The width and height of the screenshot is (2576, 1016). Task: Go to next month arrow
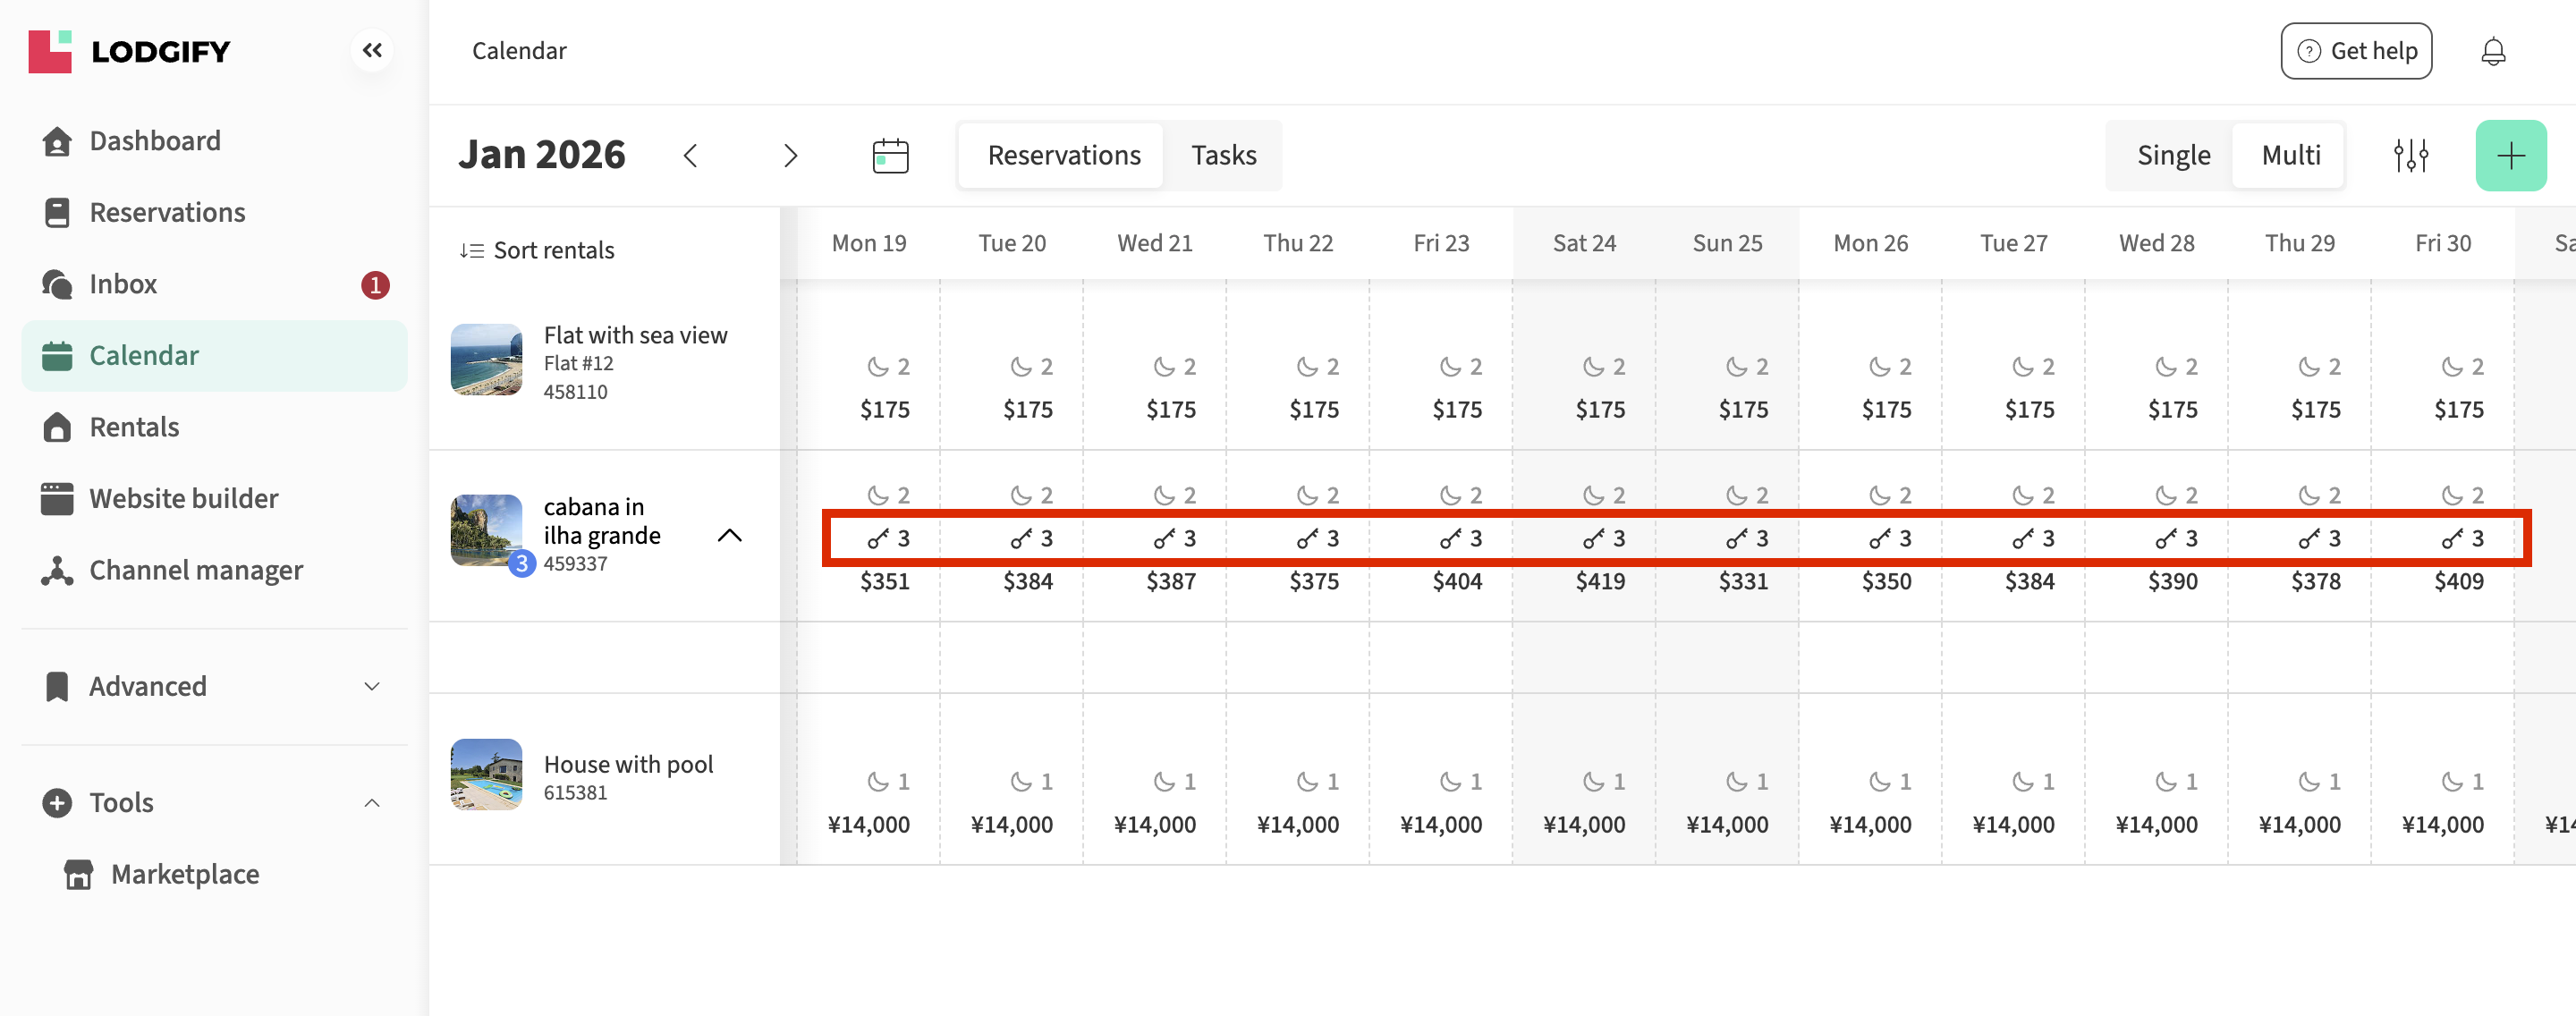pos(790,156)
